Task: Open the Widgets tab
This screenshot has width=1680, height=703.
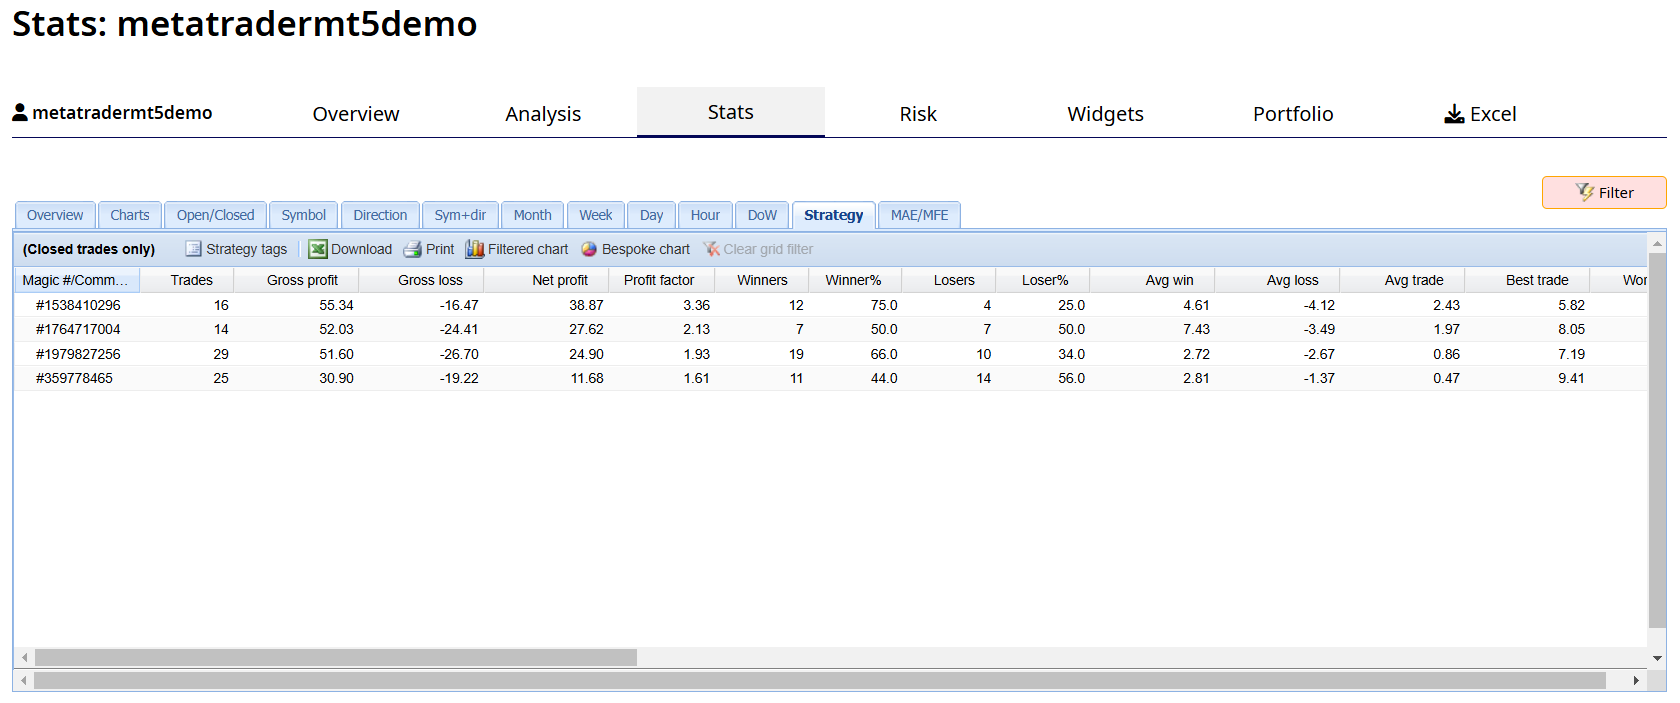Action: coord(1105,114)
